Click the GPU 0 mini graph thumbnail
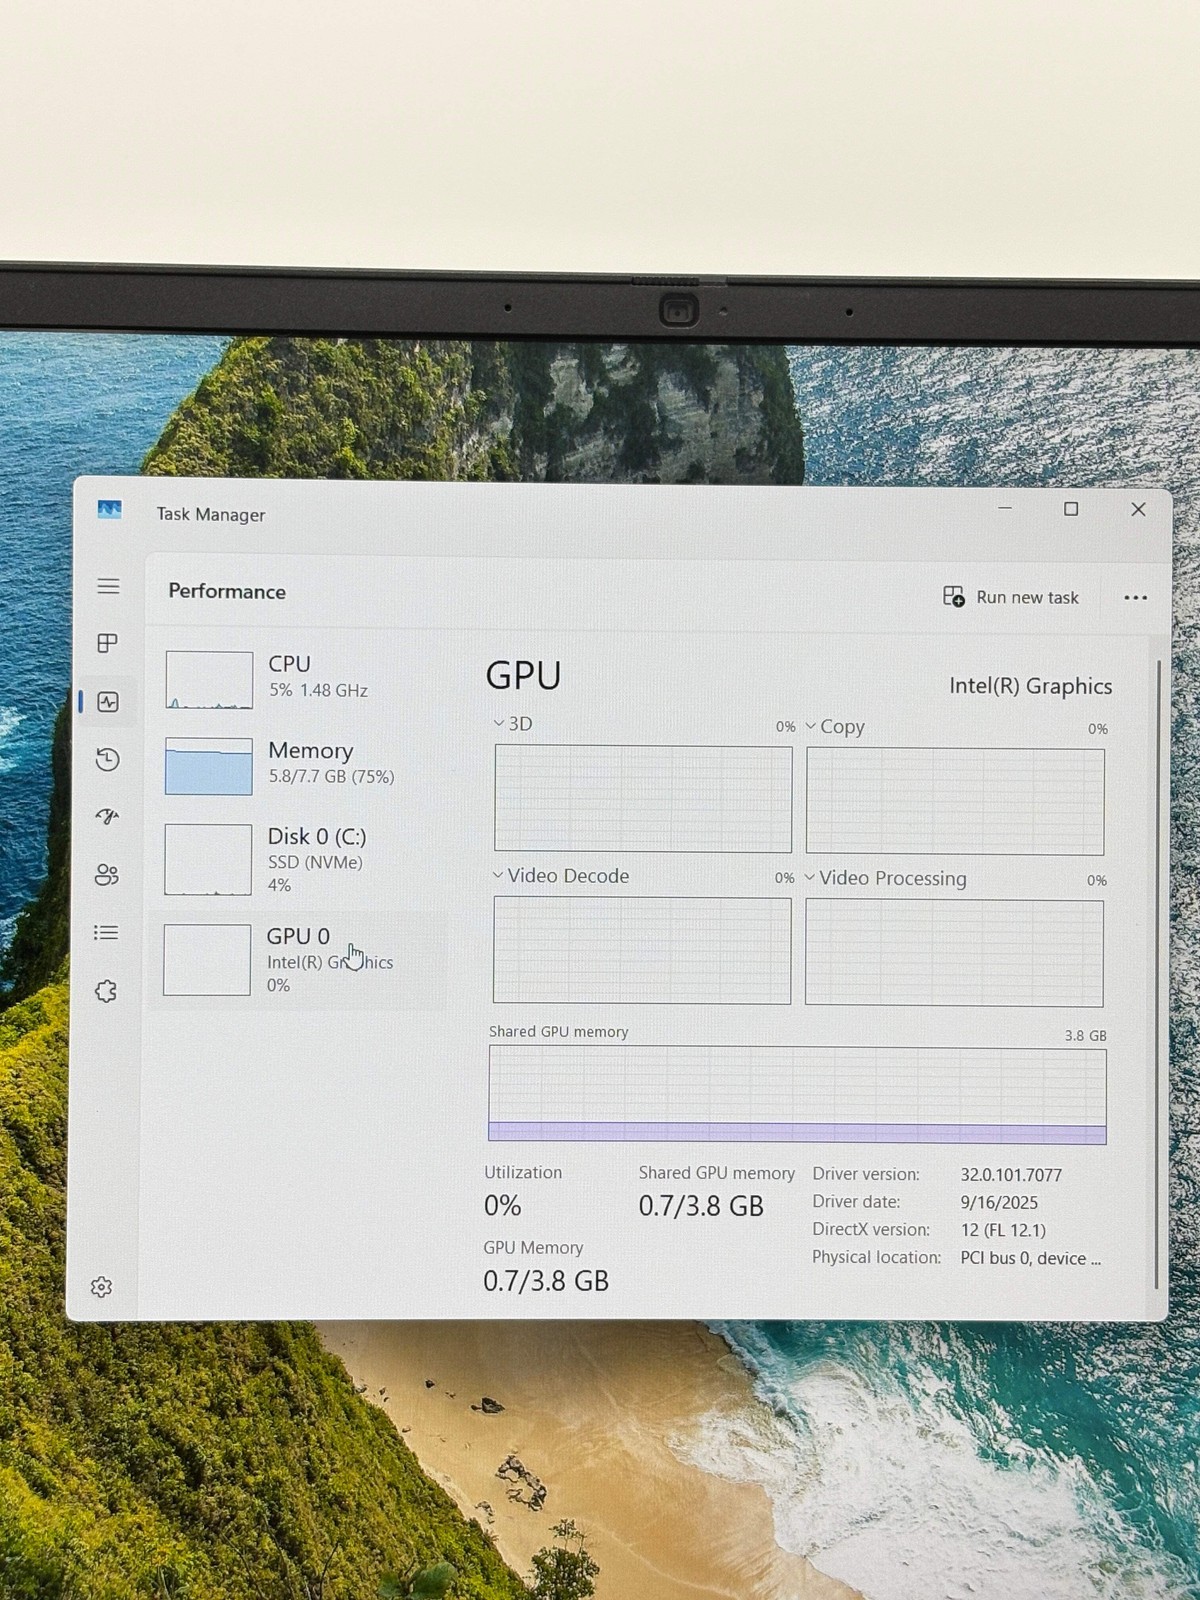This screenshot has height=1600, width=1200. point(206,960)
